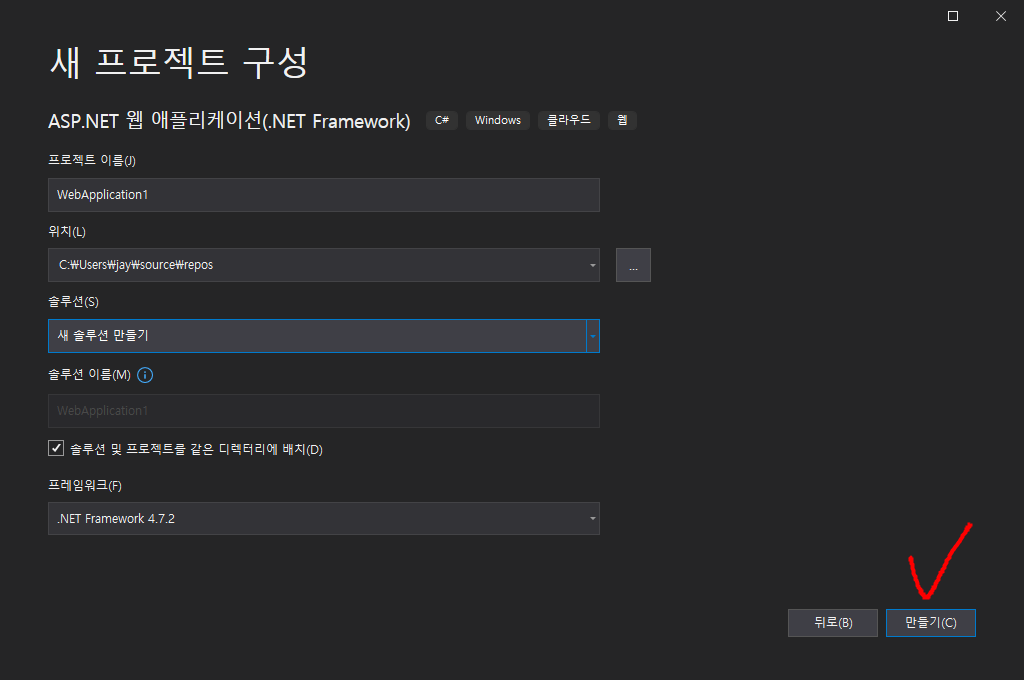1024x680 pixels.
Task: Click the solution name info icon
Action: [x=145, y=375]
